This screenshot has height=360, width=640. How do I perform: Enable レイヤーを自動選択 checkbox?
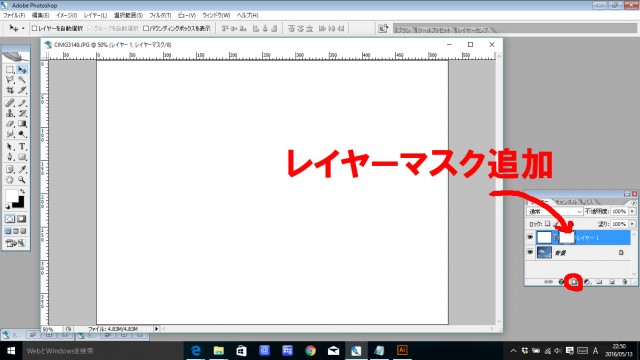tap(35, 28)
